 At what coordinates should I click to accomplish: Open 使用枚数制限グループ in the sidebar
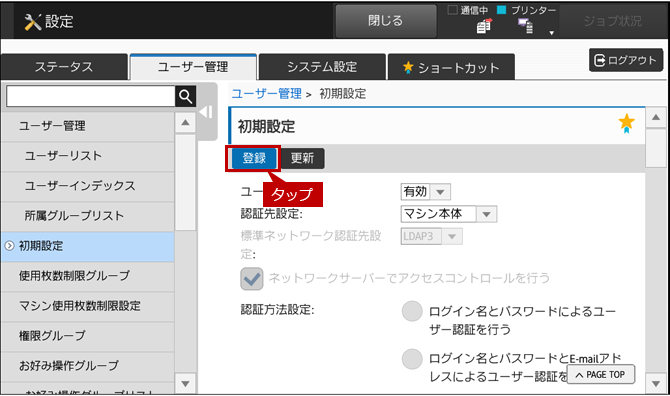pos(88,276)
